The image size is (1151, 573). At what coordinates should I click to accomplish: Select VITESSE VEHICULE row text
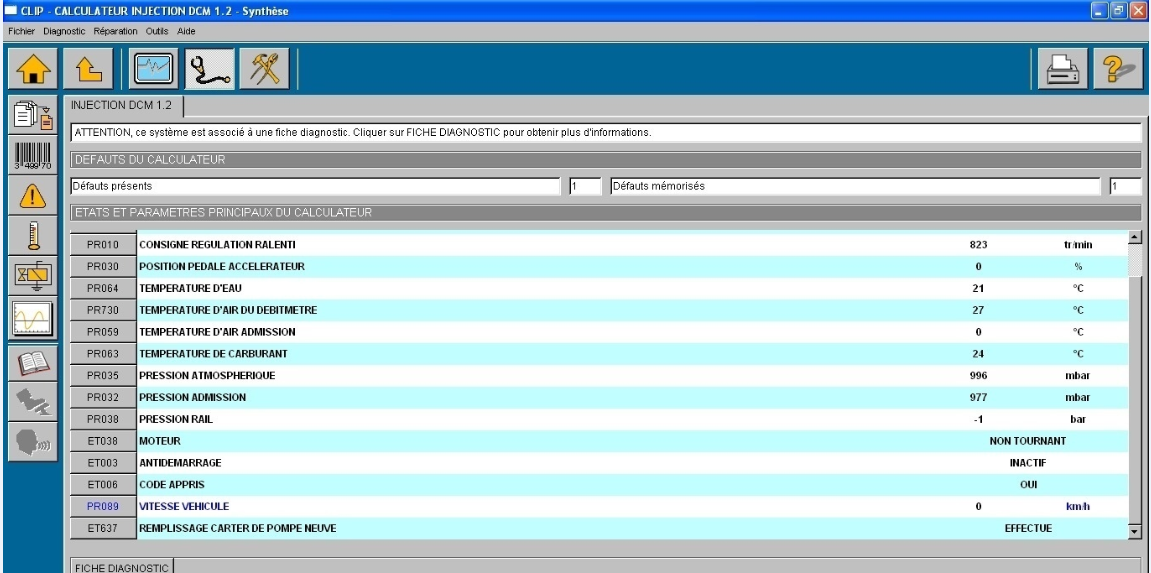tap(184, 507)
